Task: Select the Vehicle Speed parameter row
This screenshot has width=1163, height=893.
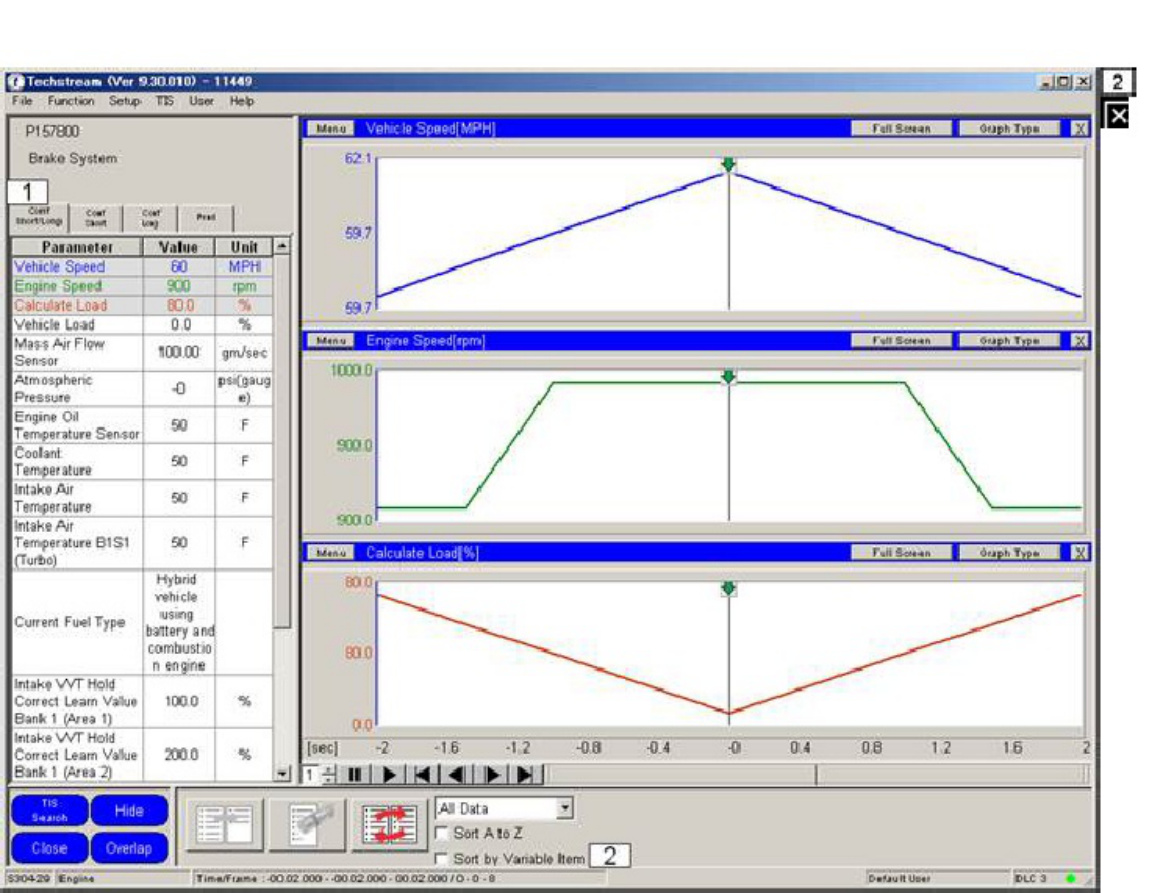Action: coord(142,266)
